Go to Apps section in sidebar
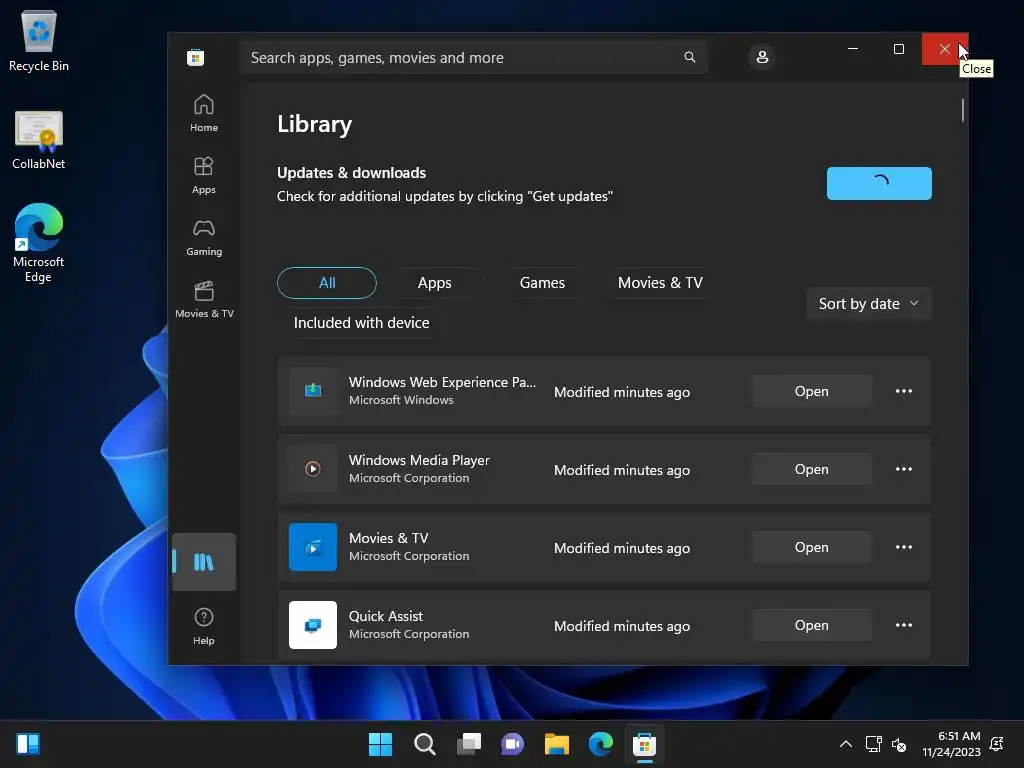Screen dimensions: 1024x768 (x=204, y=176)
